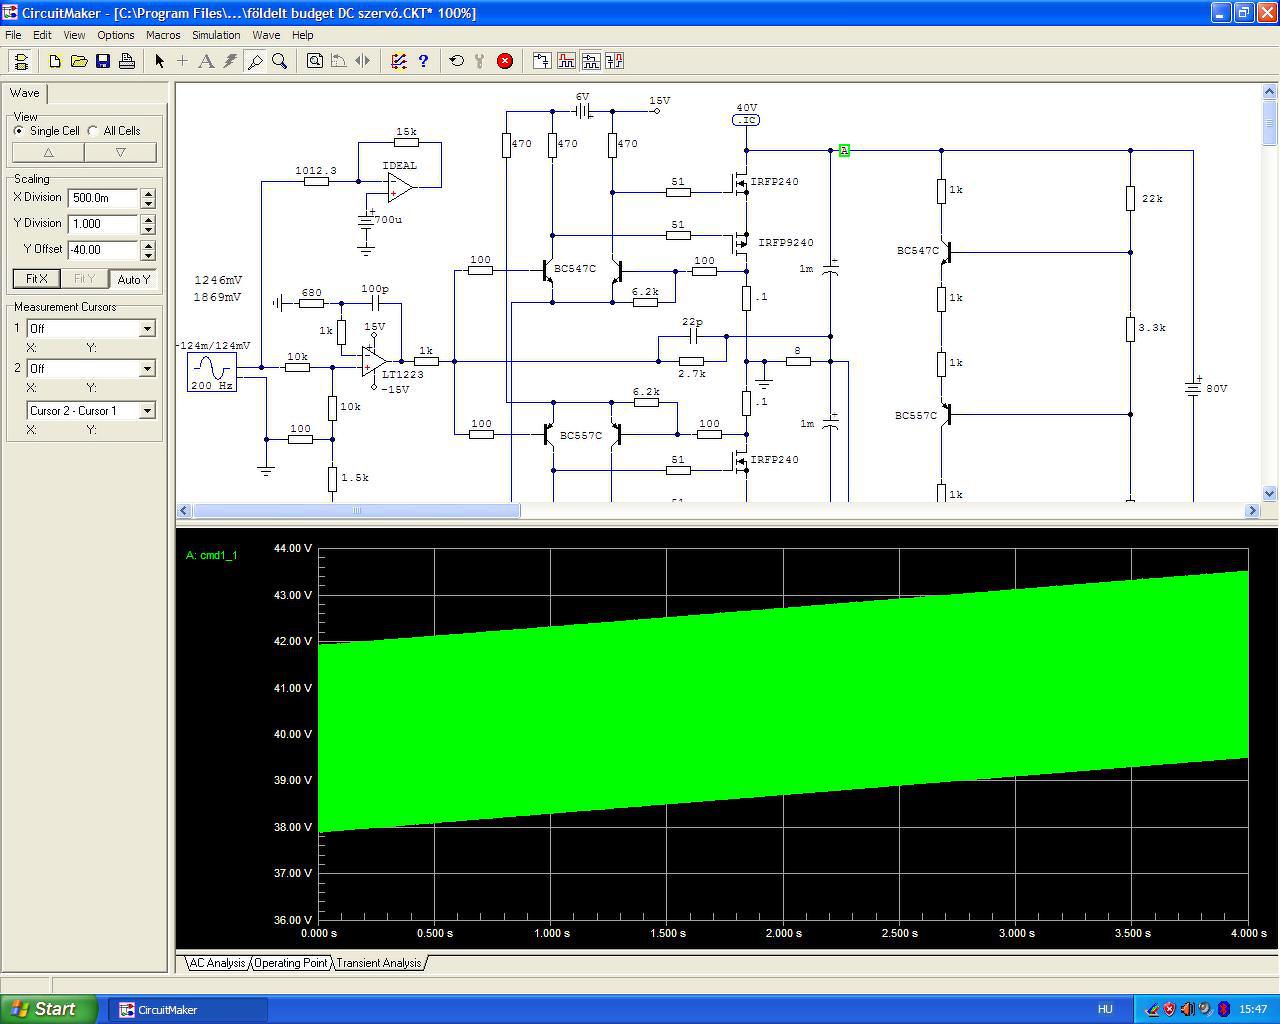Click the Reset simulation icon
The image size is (1280, 1024).
[457, 61]
